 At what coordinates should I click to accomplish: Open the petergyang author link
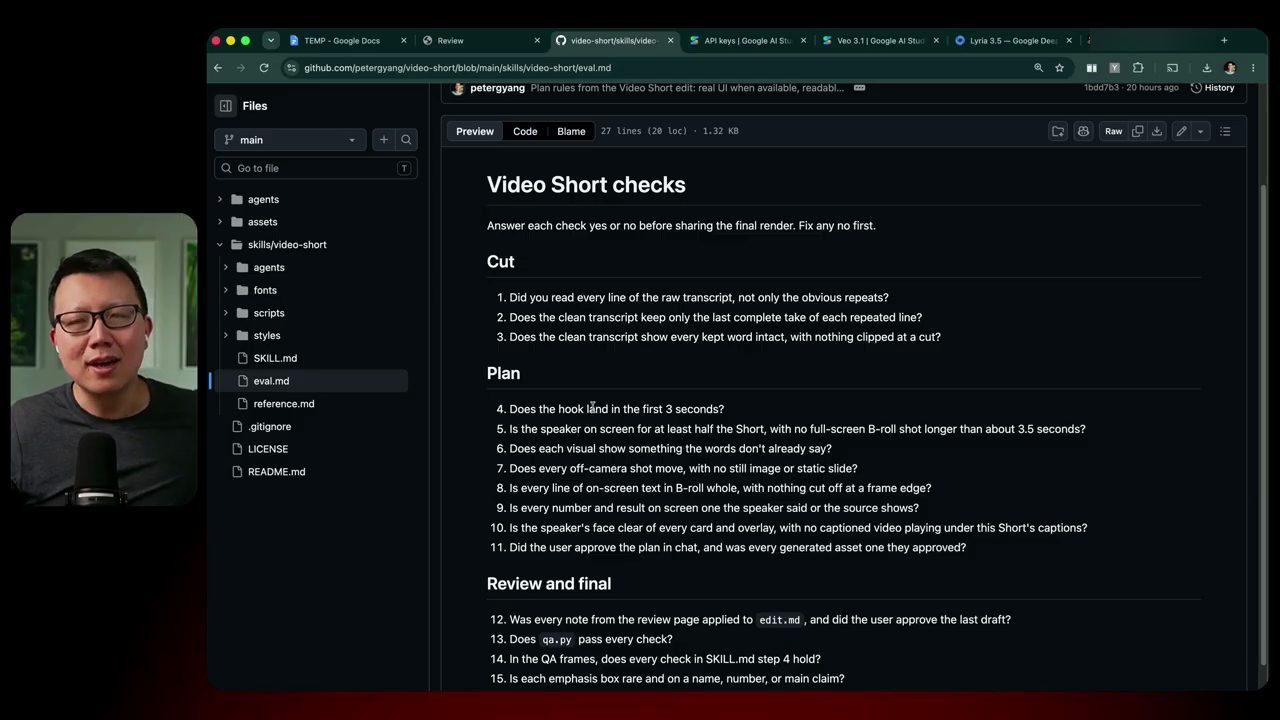497,88
